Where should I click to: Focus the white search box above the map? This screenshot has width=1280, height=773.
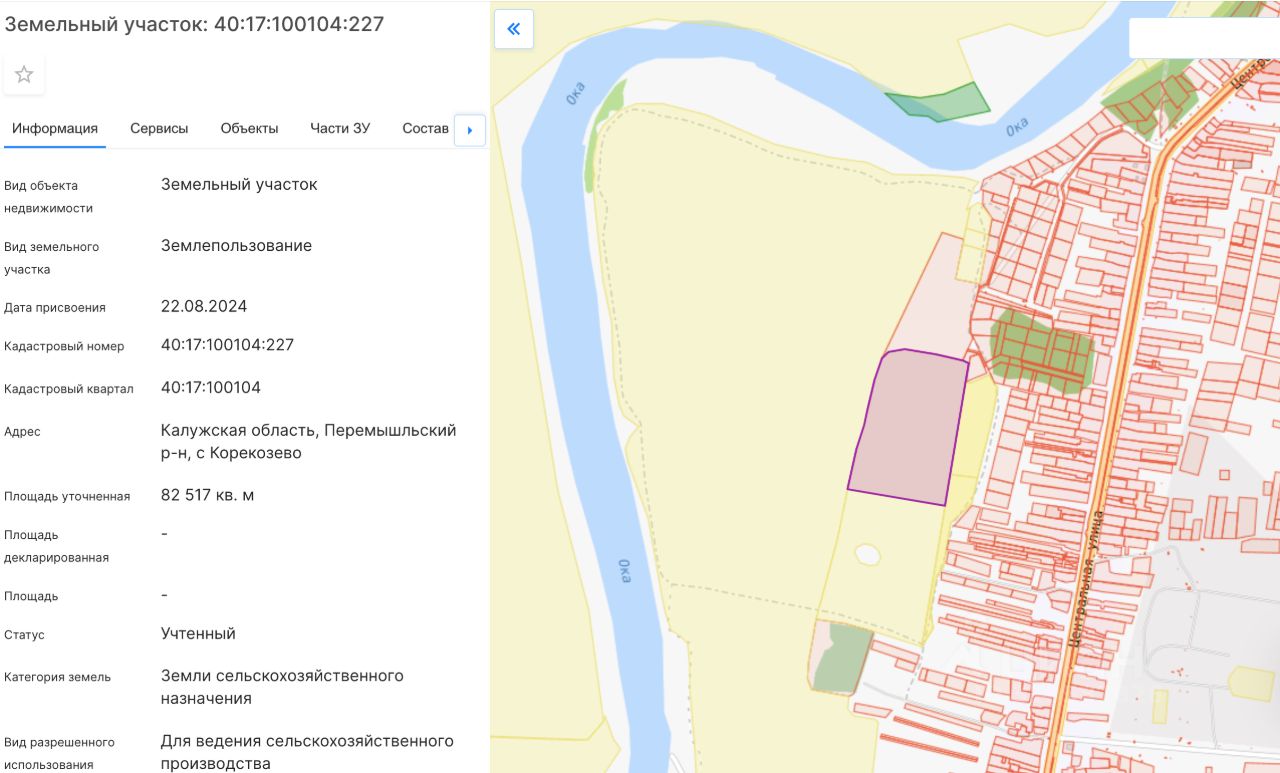pyautogui.click(x=1204, y=39)
